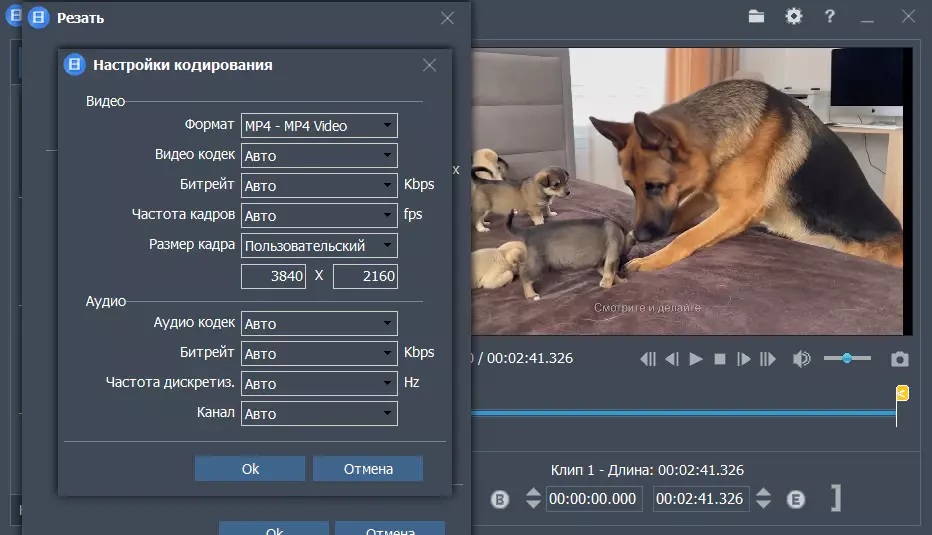Expand the Размер кадра dropdown
932x535 pixels.
pyautogui.click(x=319, y=246)
